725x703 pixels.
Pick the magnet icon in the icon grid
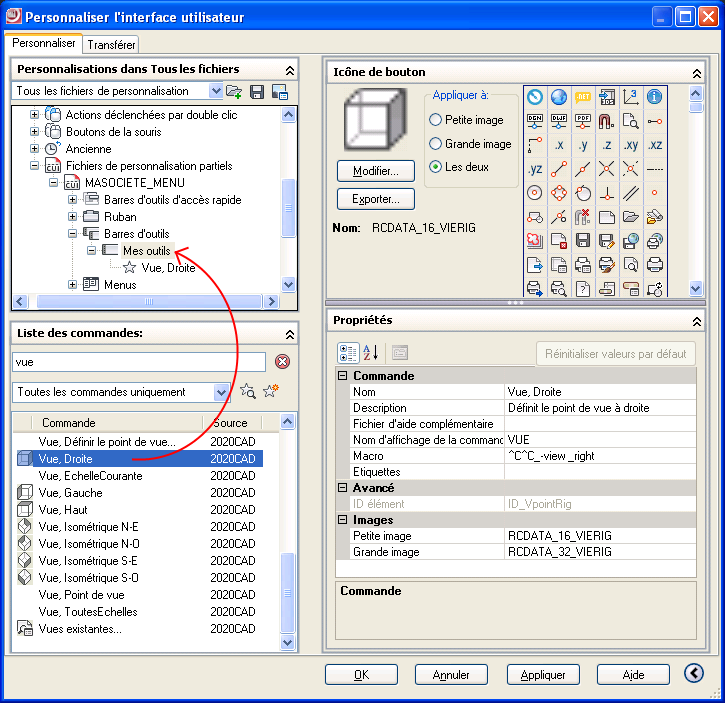click(606, 121)
